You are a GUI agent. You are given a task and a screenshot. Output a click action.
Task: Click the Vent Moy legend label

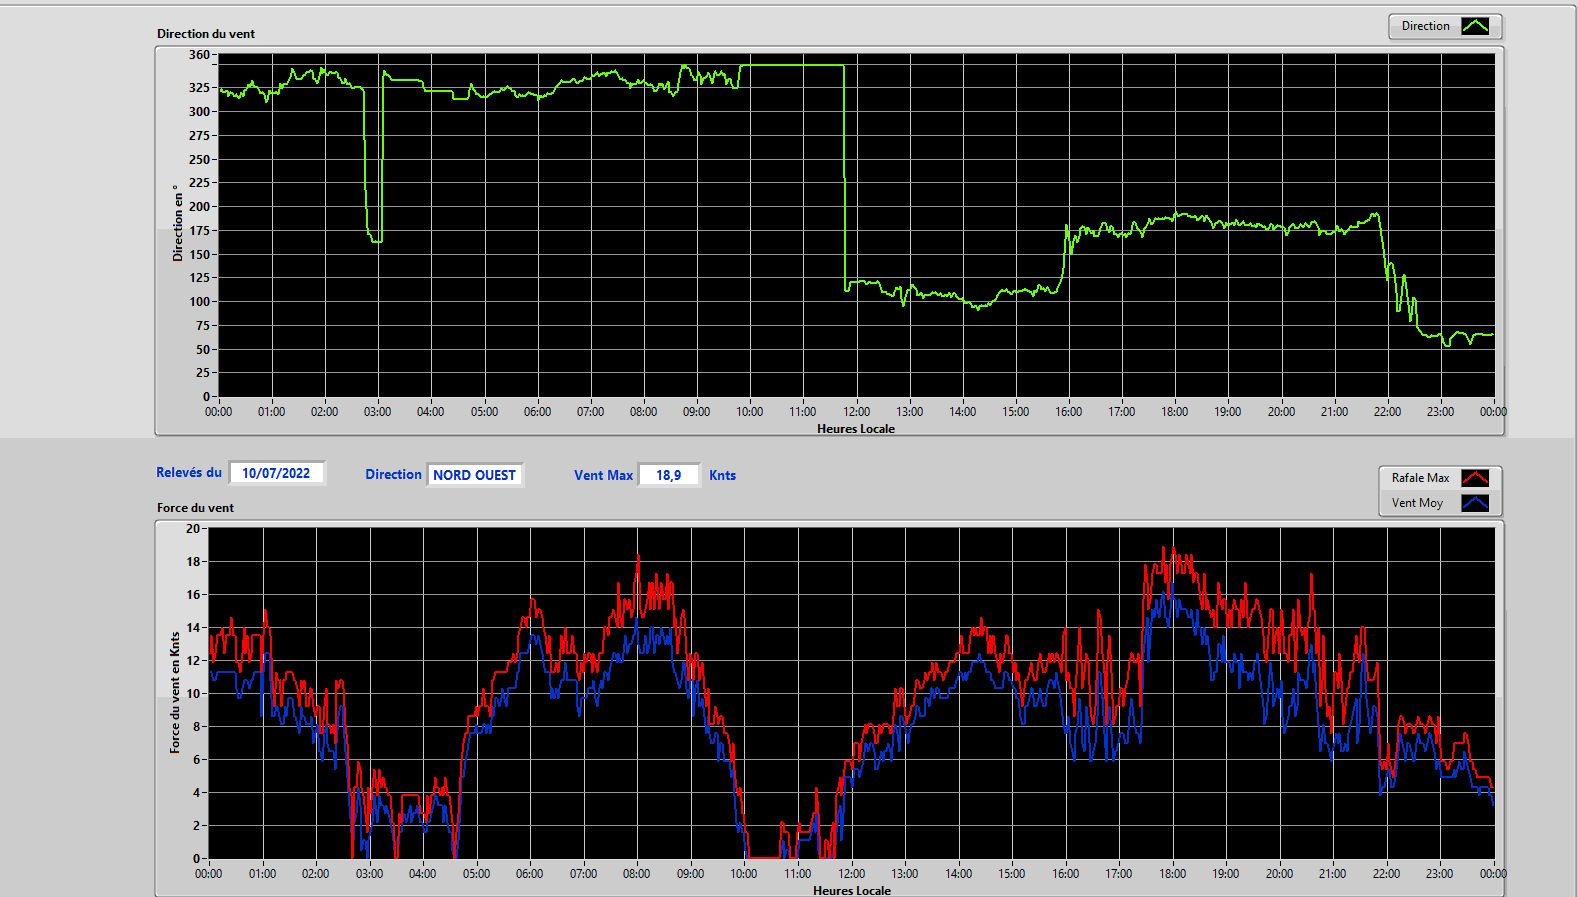[1417, 503]
